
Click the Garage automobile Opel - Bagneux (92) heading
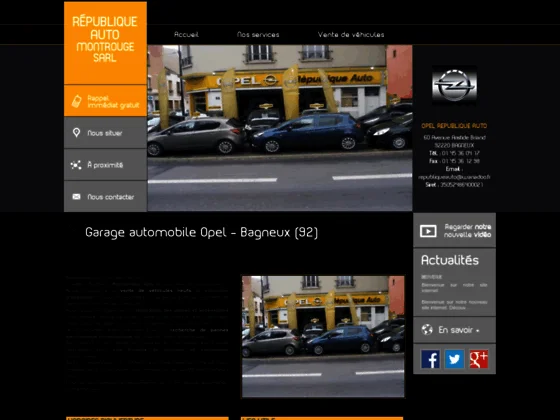tap(201, 232)
